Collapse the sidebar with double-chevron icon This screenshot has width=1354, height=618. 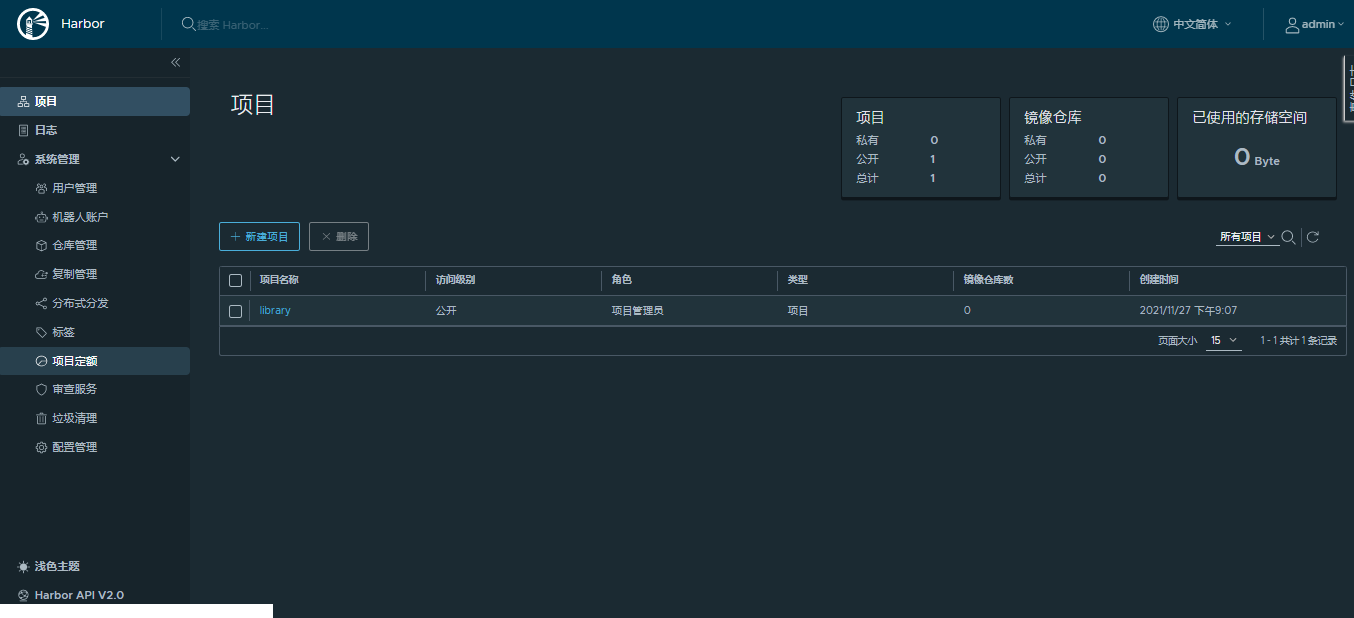[x=175, y=62]
